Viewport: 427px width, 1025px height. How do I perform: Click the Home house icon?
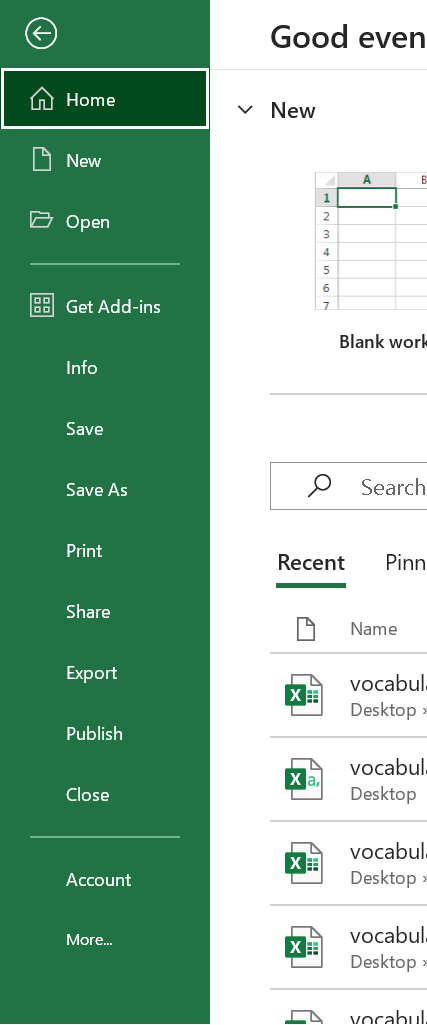(x=42, y=99)
